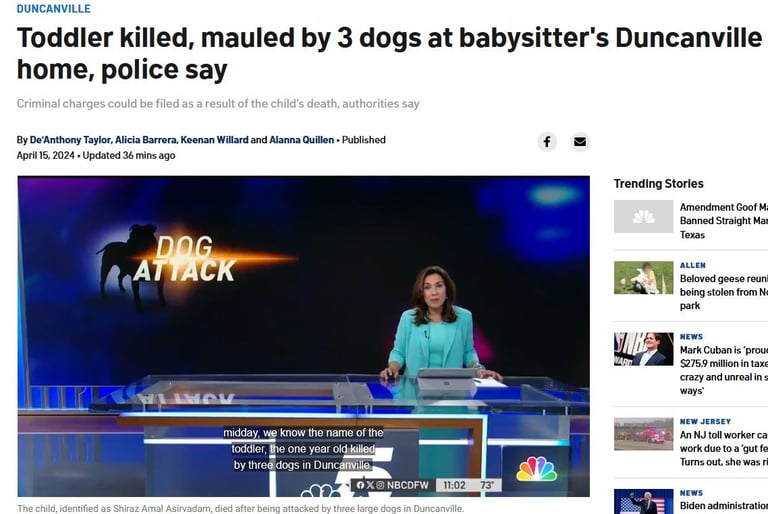The height and width of the screenshot is (514, 768).
Task: Share the article via email icon
Action: (580, 142)
